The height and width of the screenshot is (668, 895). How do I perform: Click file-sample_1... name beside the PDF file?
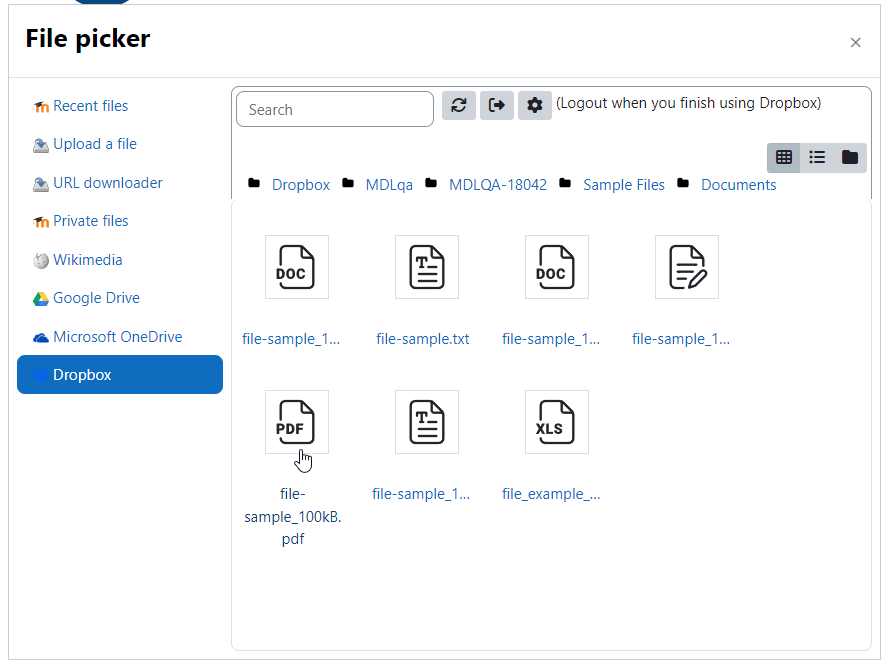pos(421,494)
